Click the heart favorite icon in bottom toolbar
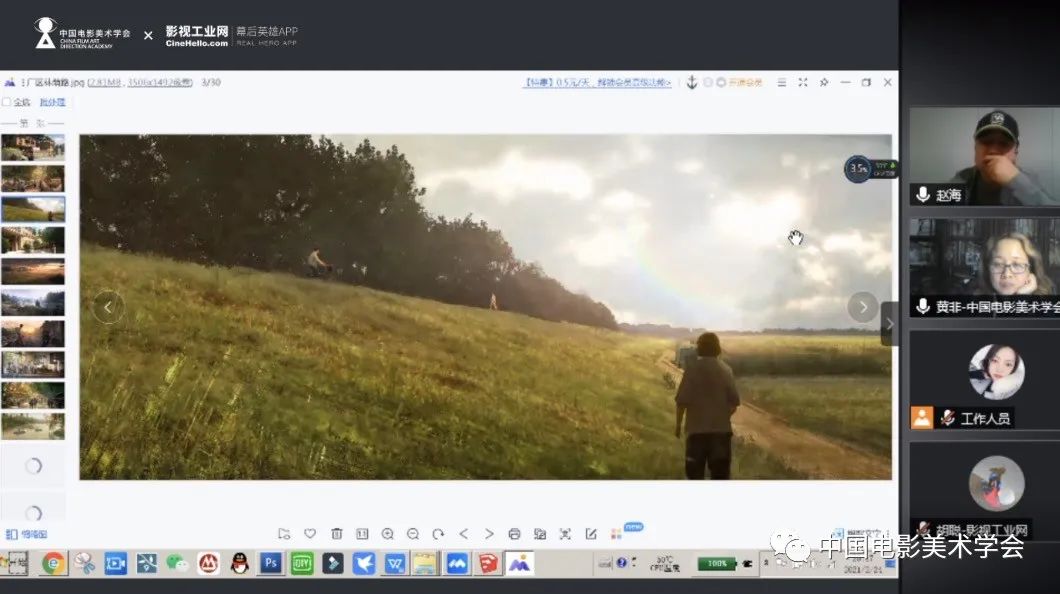1060x594 pixels. click(310, 534)
